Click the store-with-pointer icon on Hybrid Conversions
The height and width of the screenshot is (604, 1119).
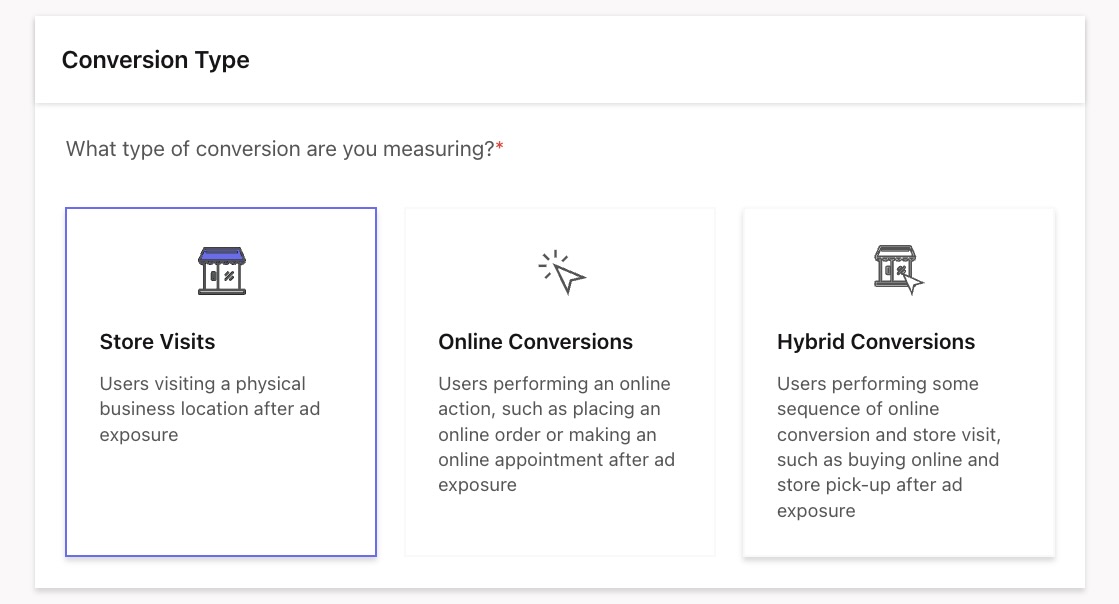898,268
